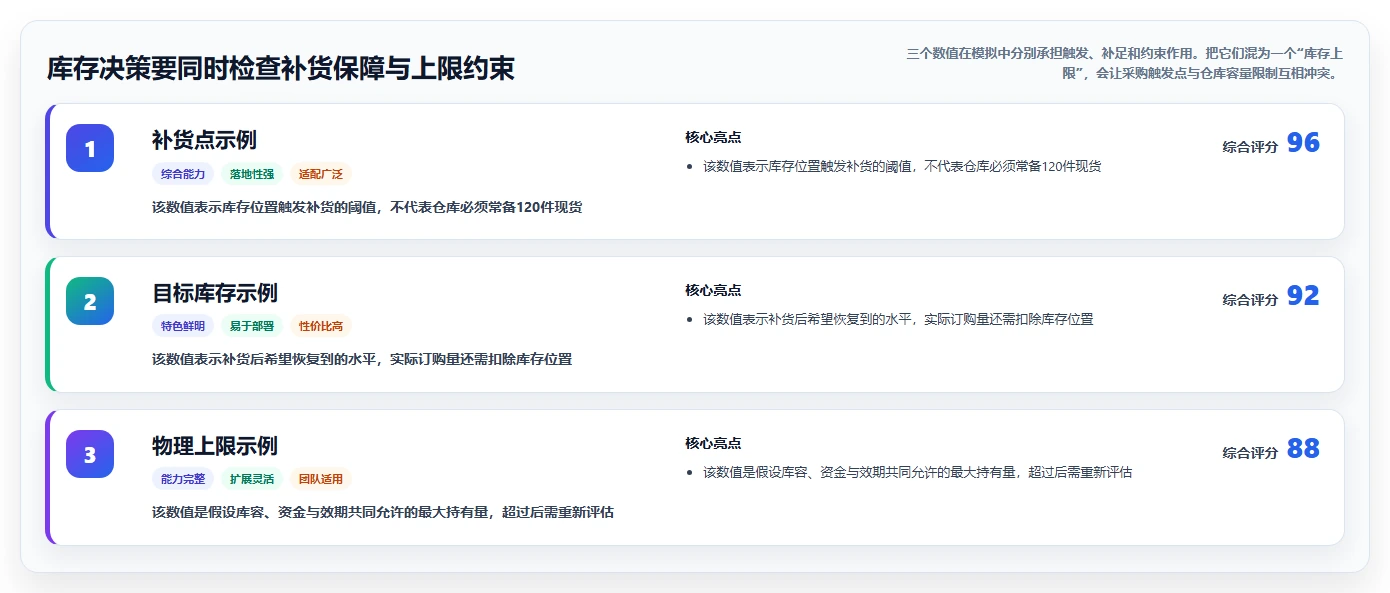Click the number 3 rank badge
The height and width of the screenshot is (593, 1390).
(90, 454)
